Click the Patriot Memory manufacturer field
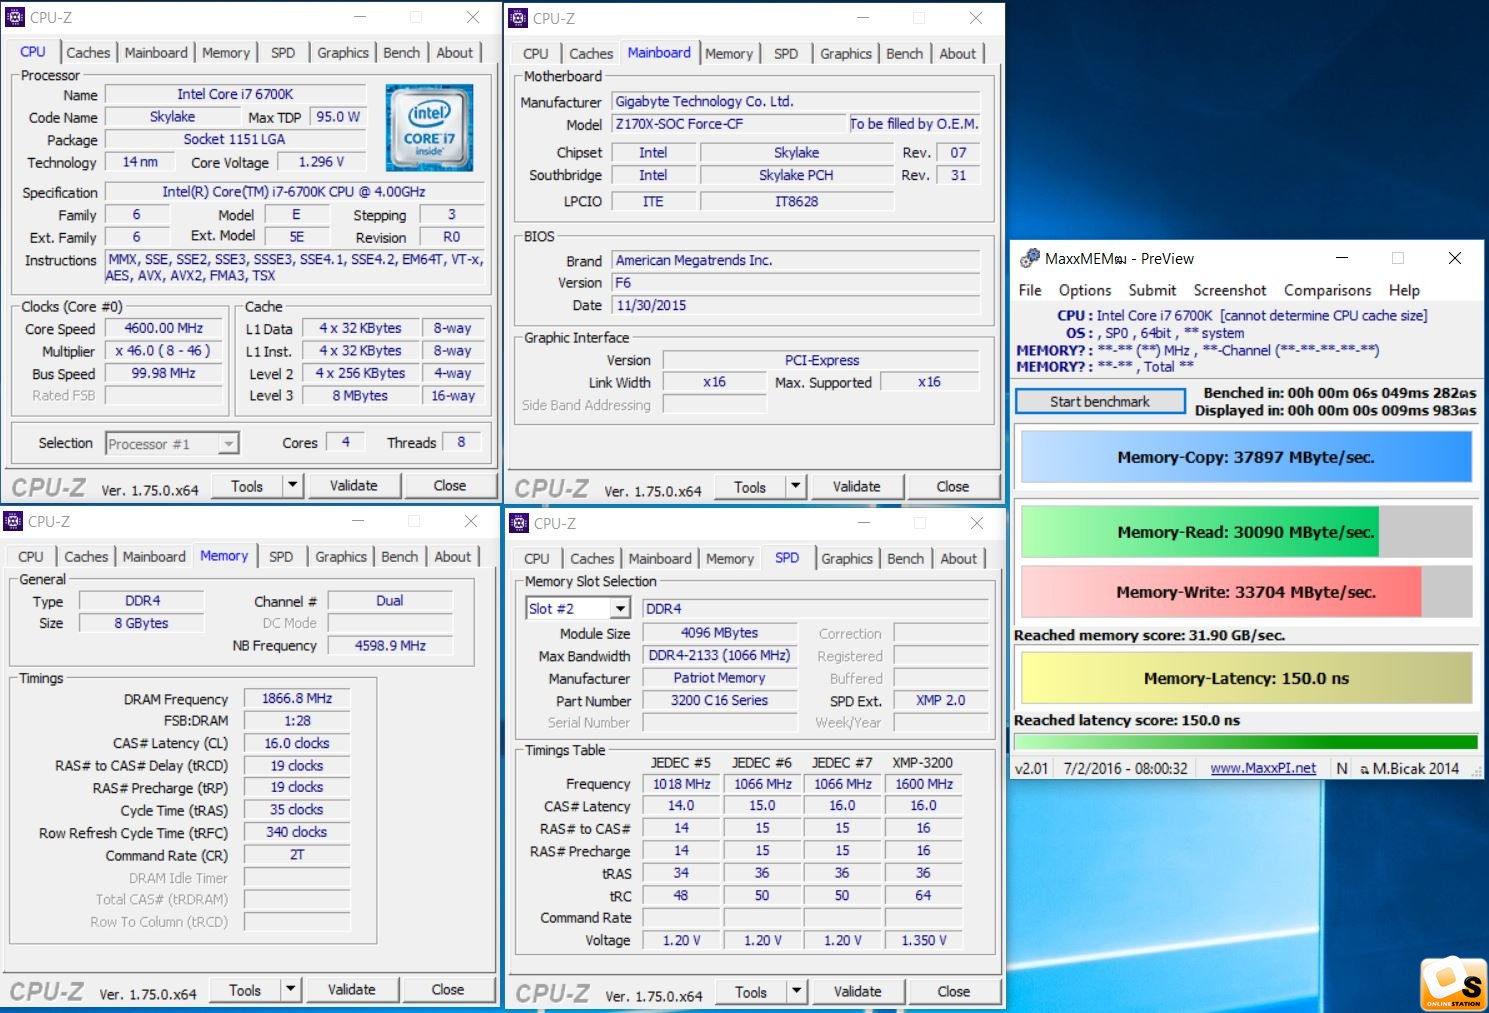The image size is (1489, 1013). 719,678
